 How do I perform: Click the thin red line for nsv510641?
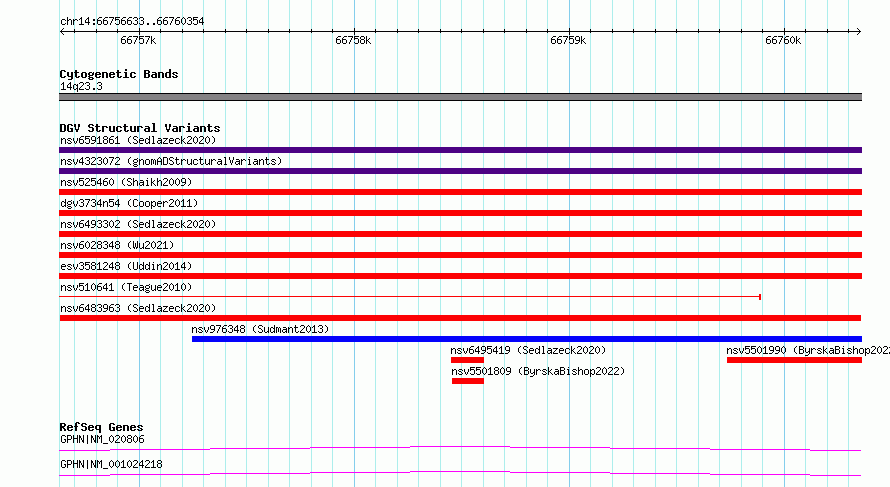[410, 297]
